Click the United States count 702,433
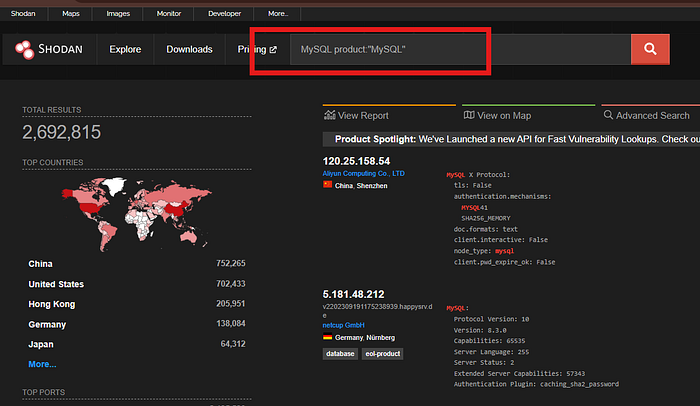The height and width of the screenshot is (406, 700). pos(231,284)
